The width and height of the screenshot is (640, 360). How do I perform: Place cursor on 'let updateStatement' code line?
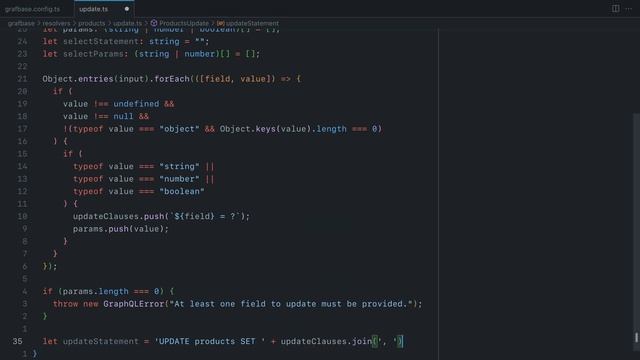click(x=222, y=341)
